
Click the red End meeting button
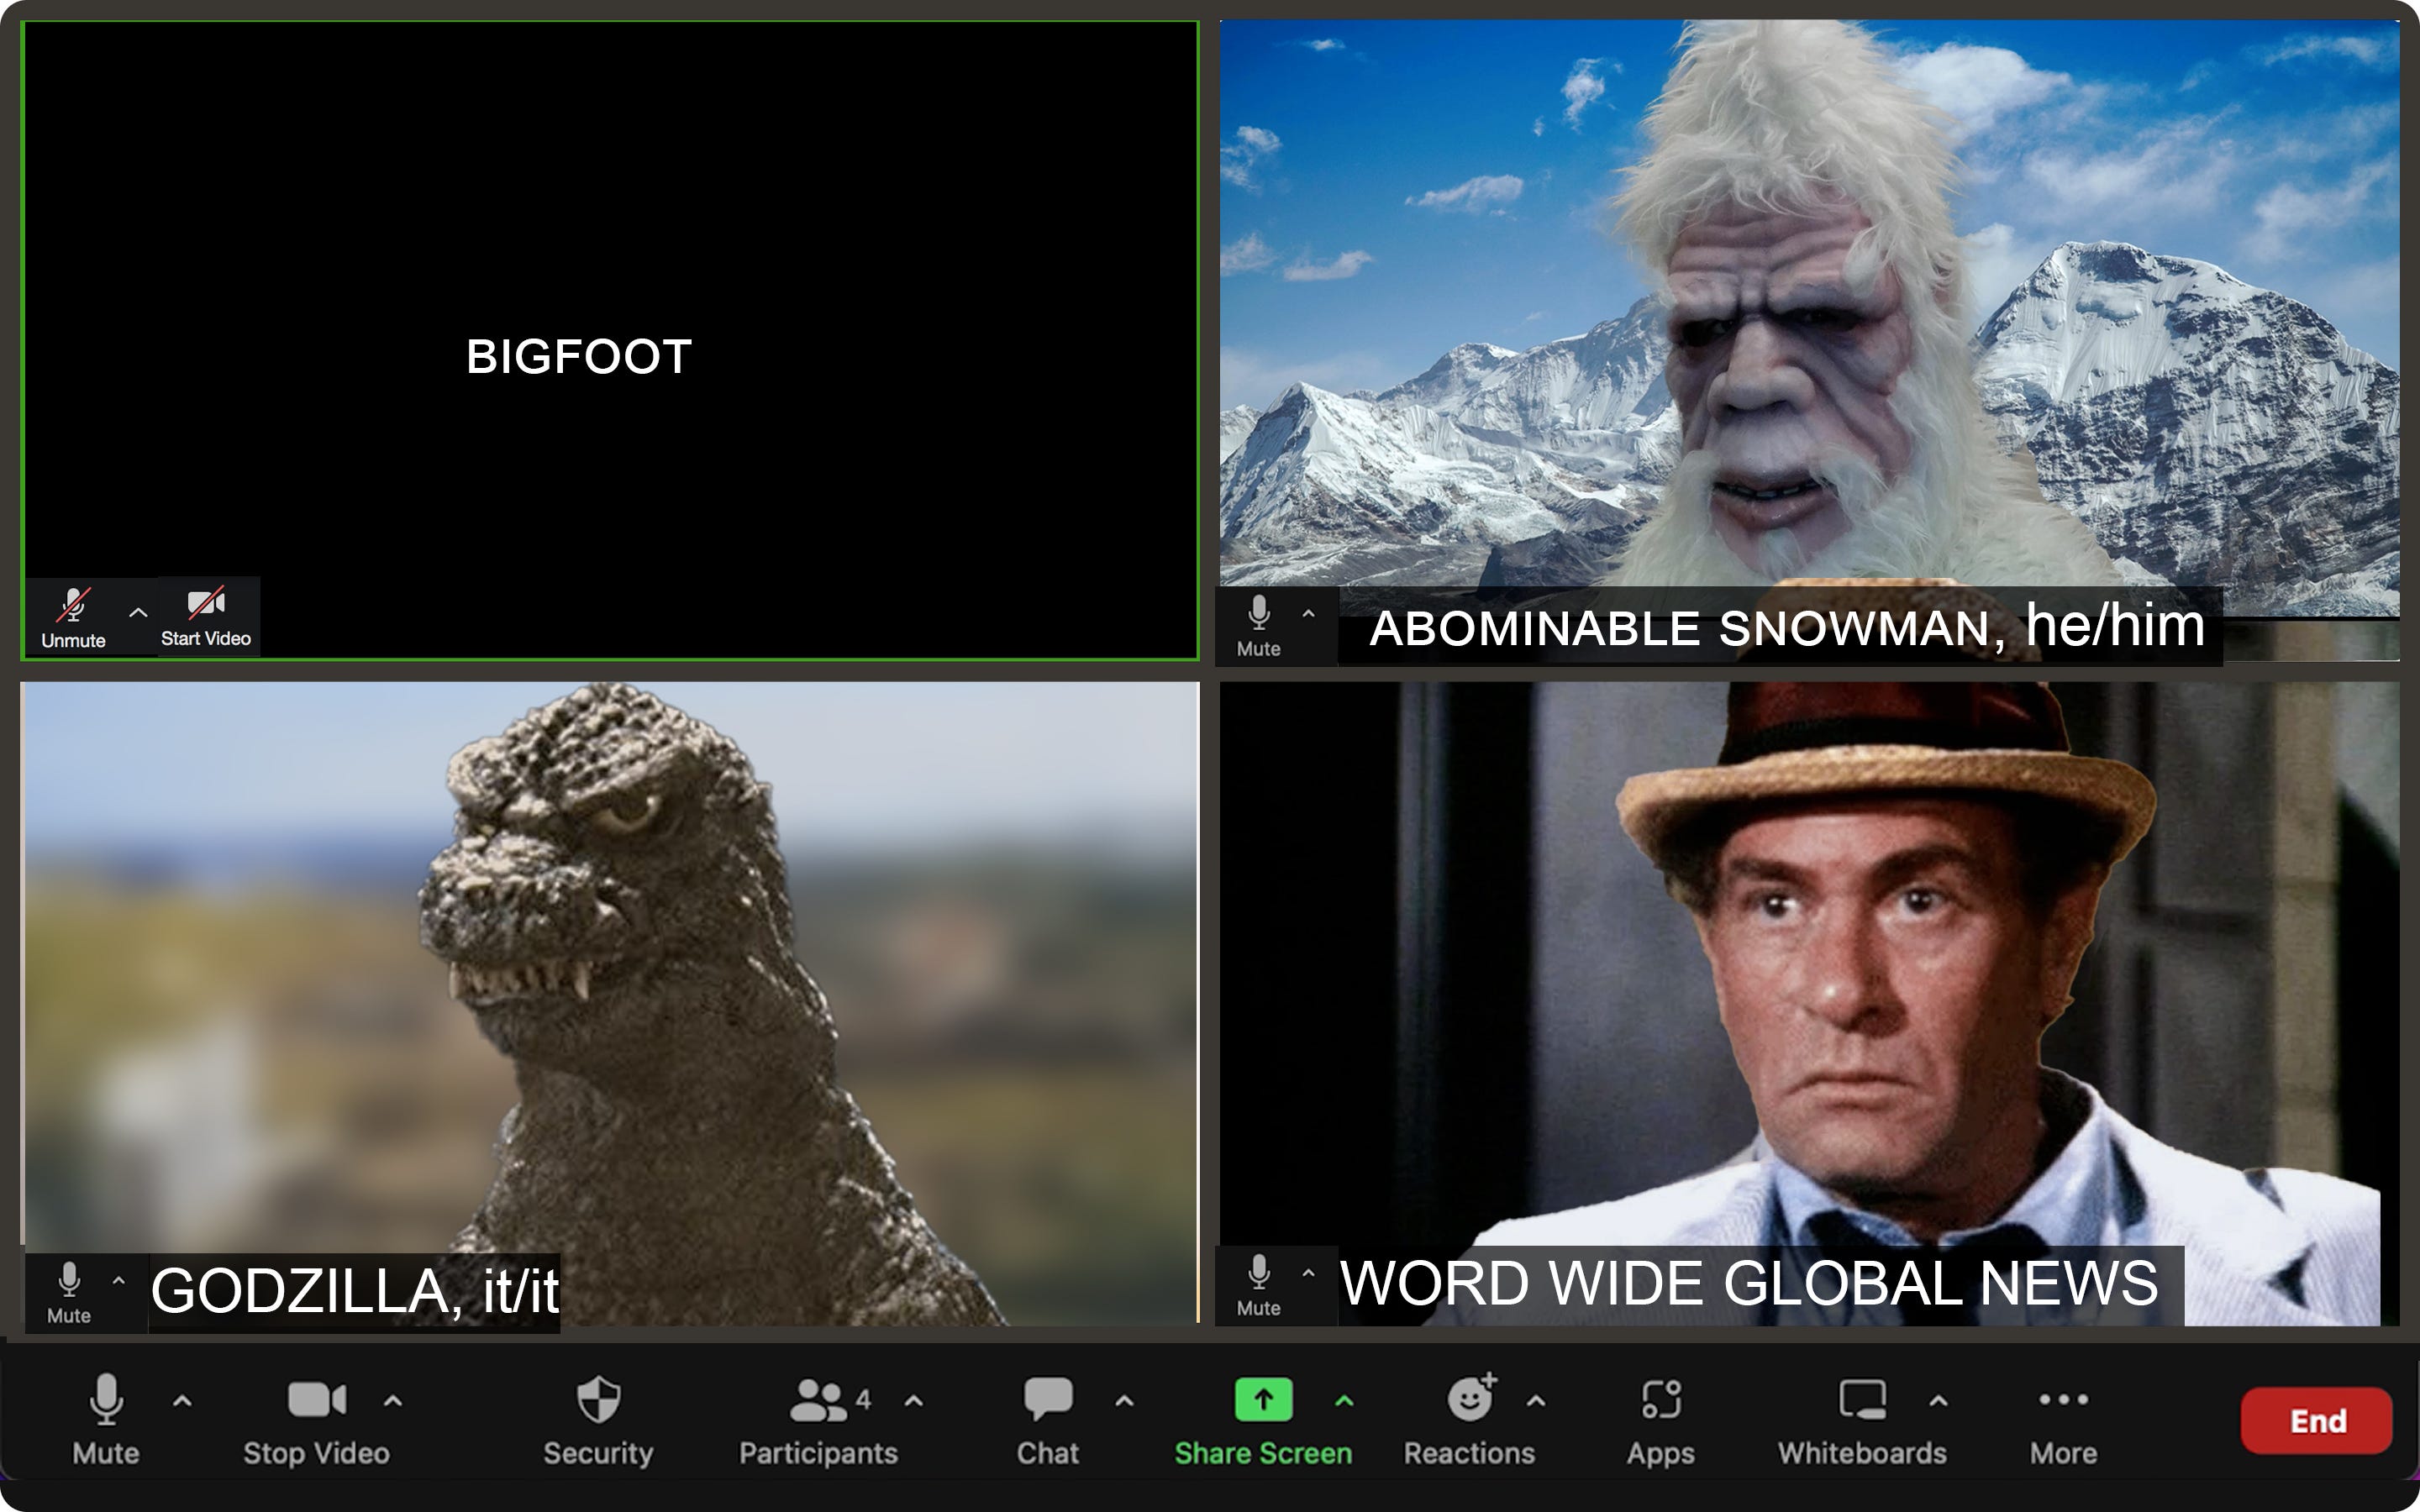click(x=2316, y=1420)
